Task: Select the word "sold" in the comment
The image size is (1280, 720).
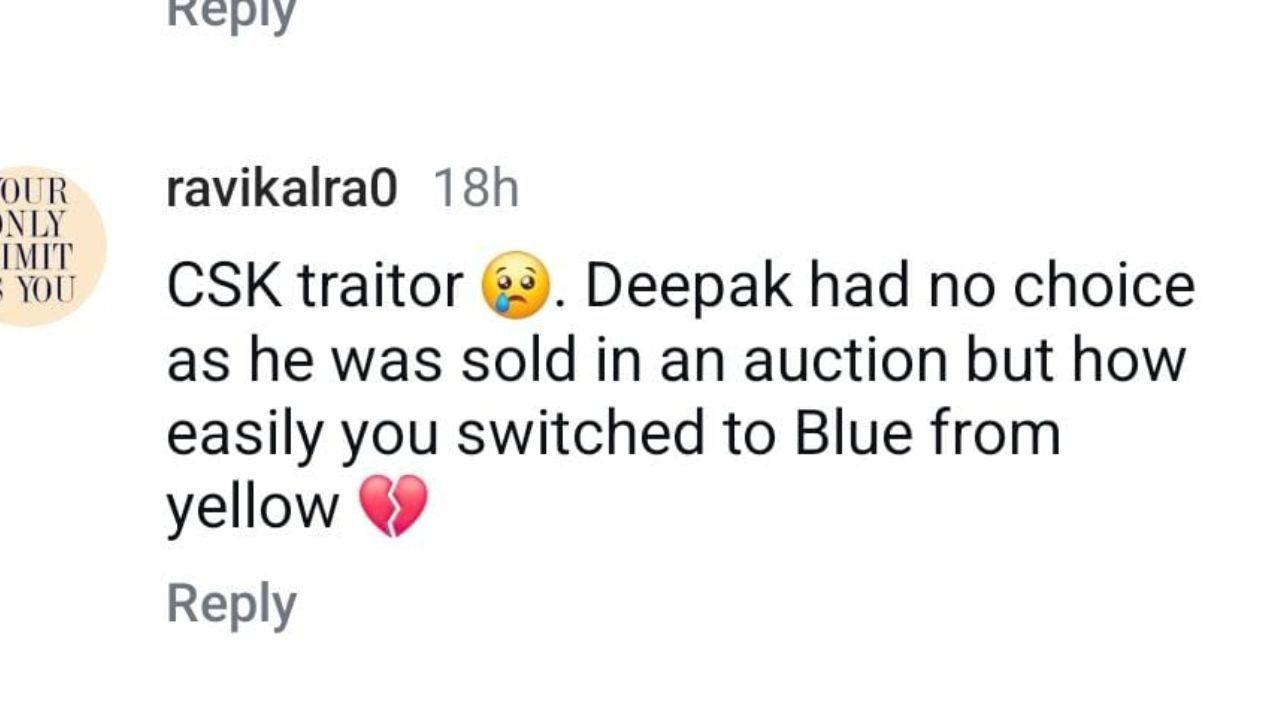Action: 518,360
